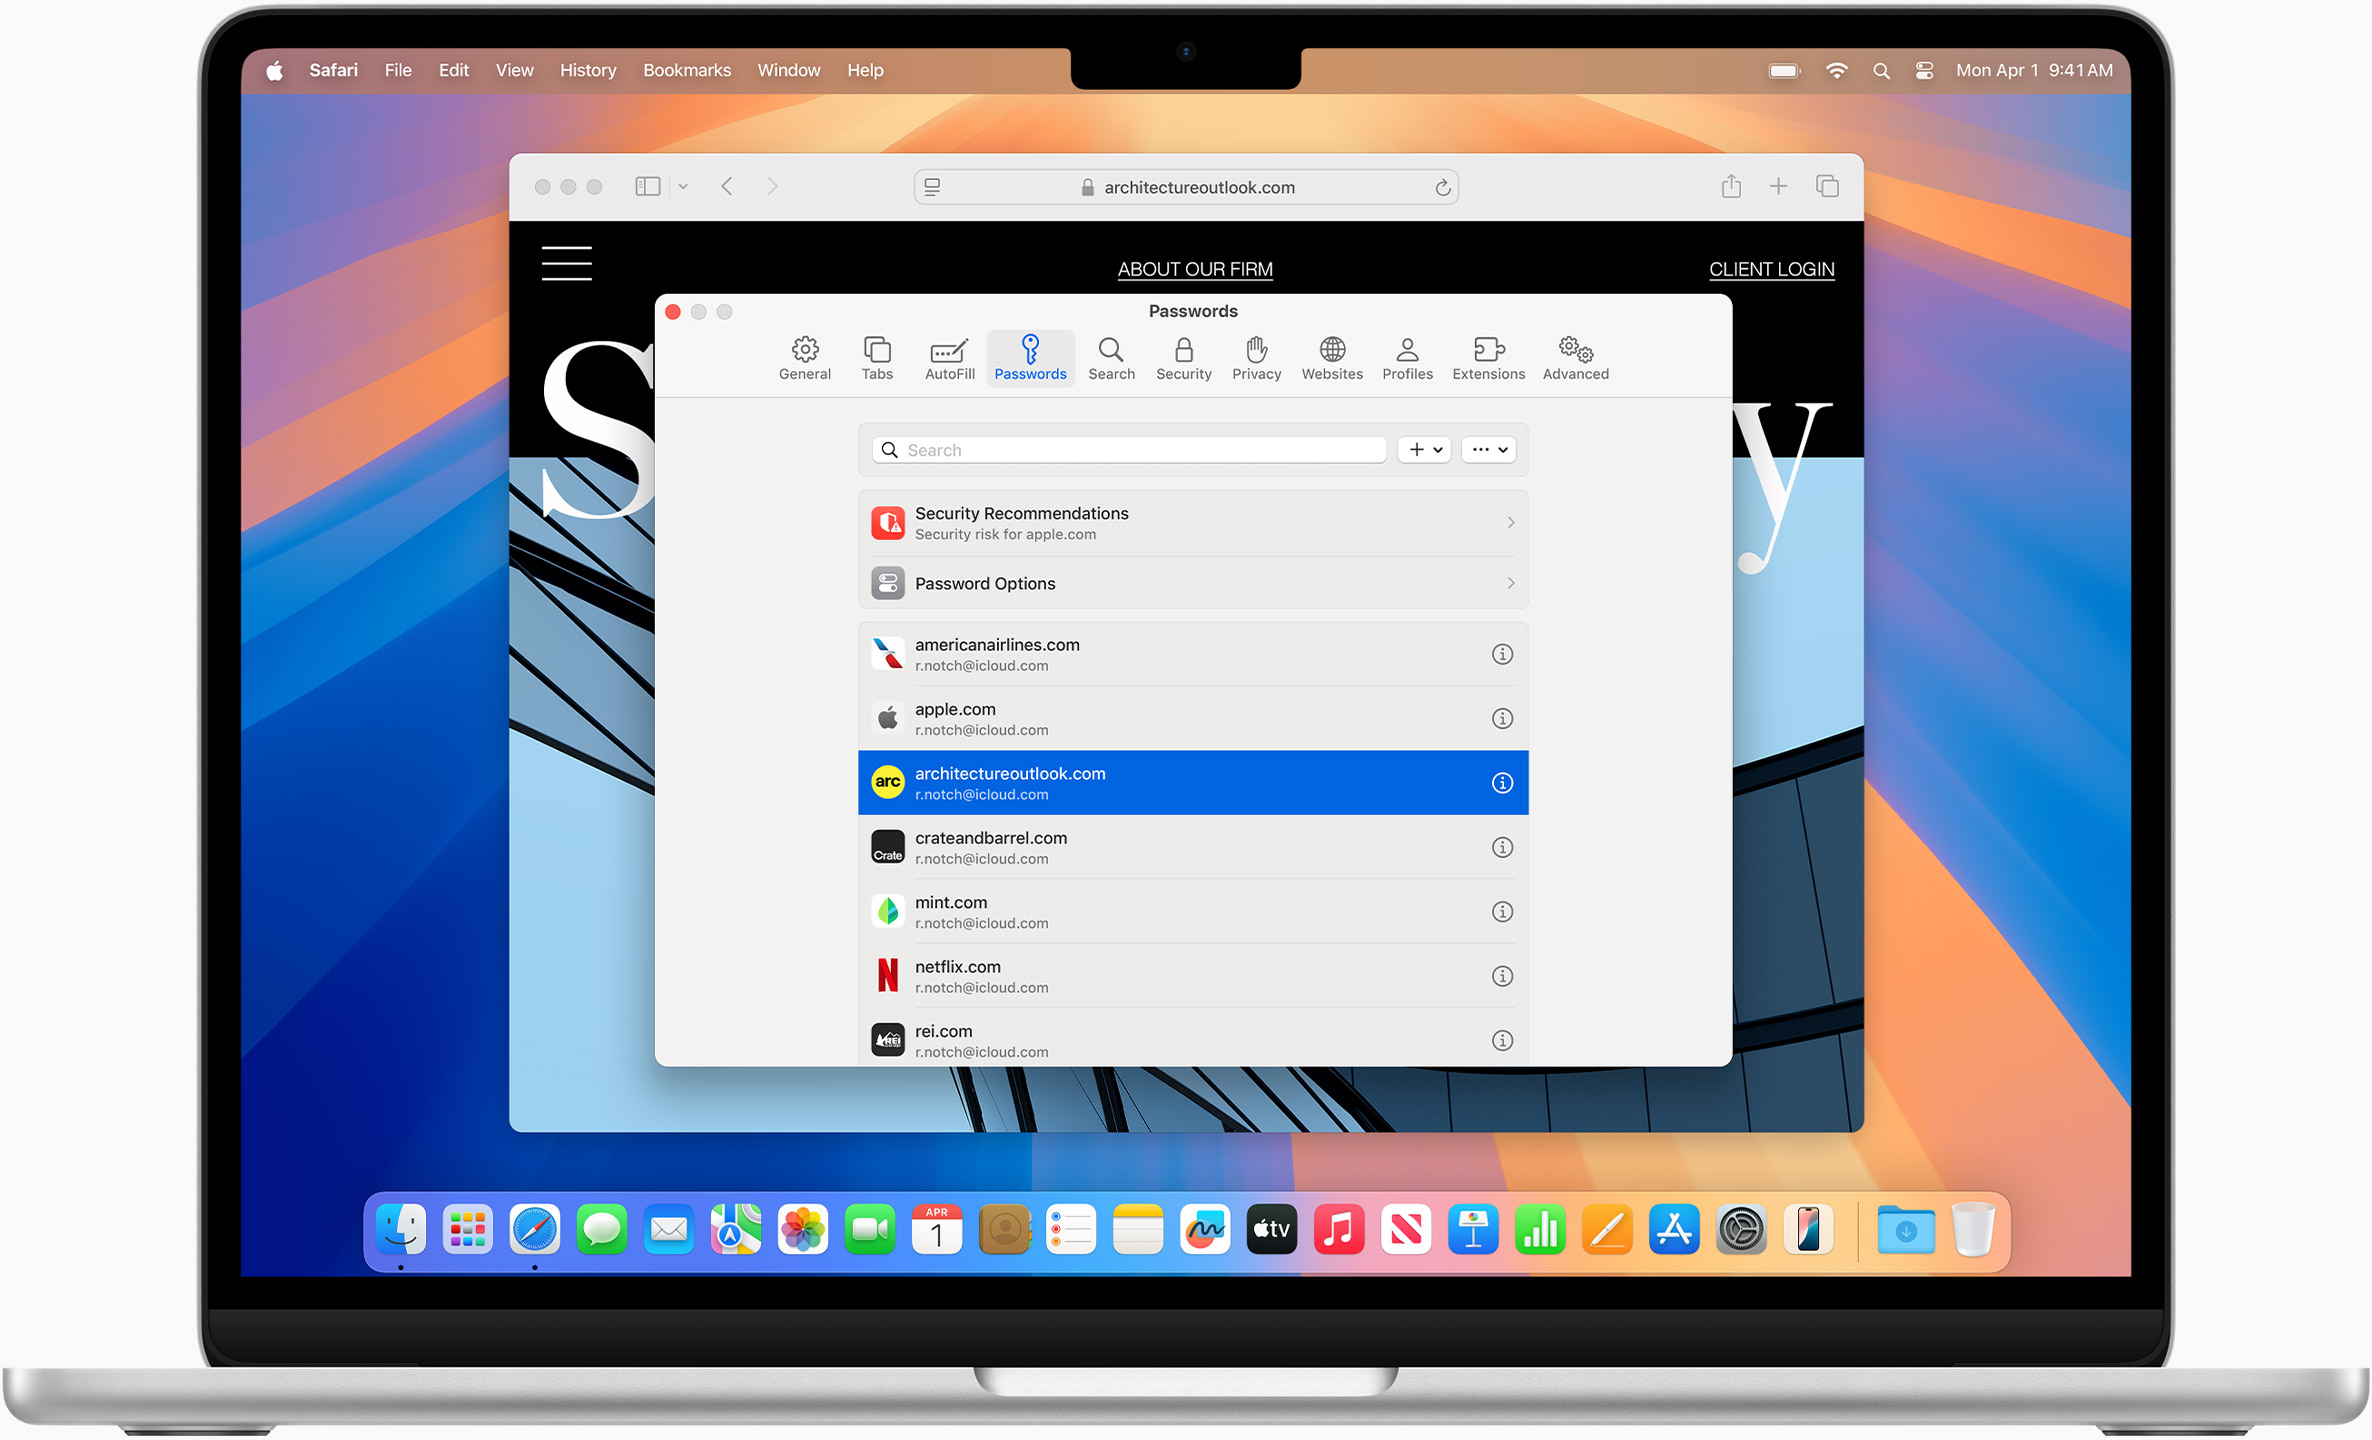Open the CLIENT LOGIN link
The height and width of the screenshot is (1440, 2372).
(x=1771, y=268)
